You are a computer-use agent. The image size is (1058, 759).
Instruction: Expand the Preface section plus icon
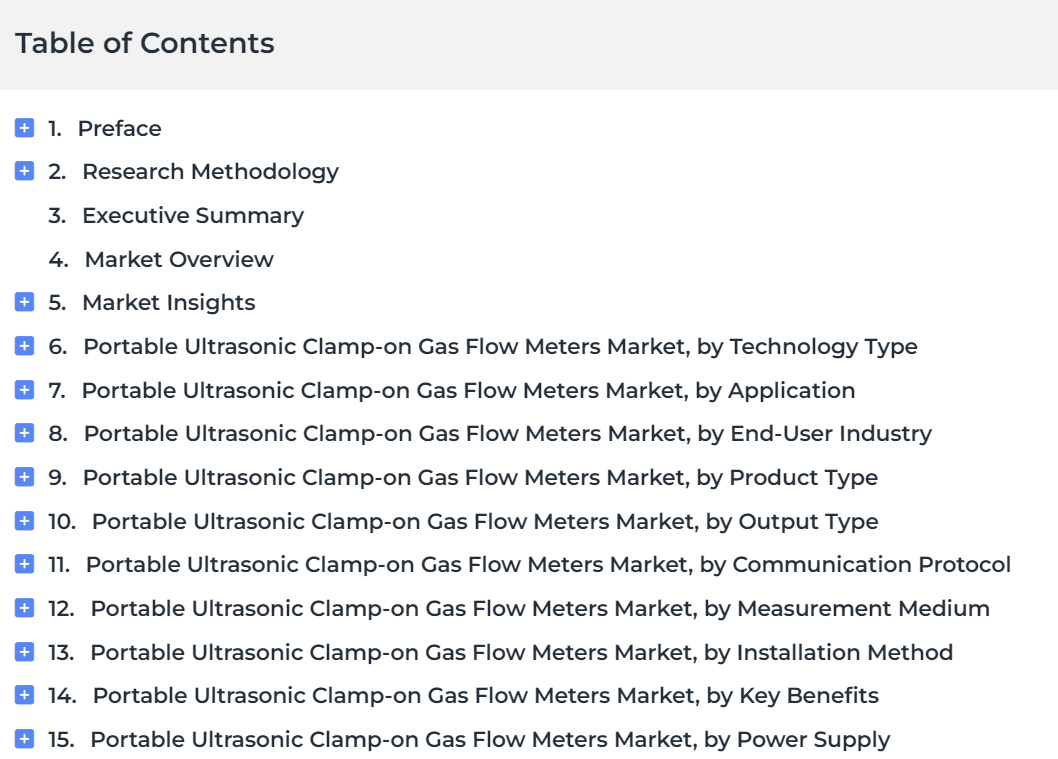point(24,128)
